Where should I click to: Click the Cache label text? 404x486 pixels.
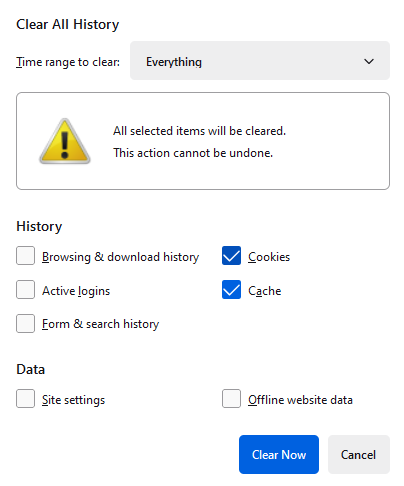click(x=265, y=291)
